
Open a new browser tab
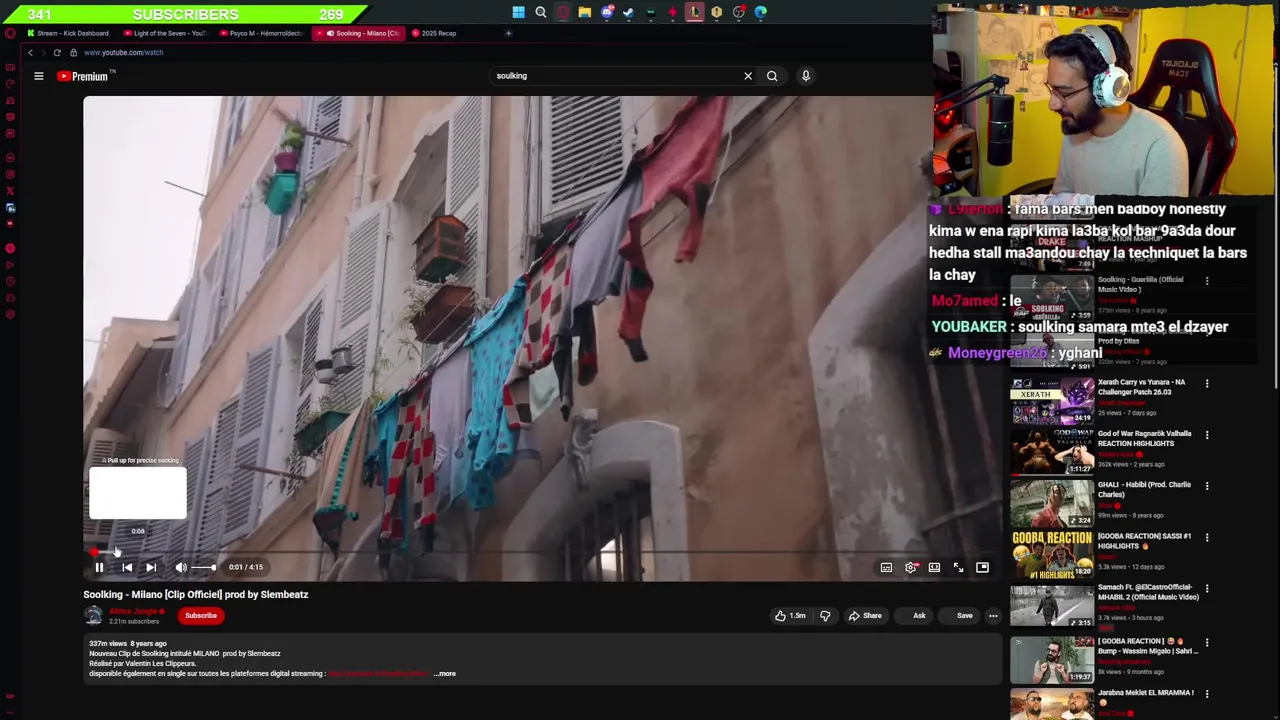508,33
